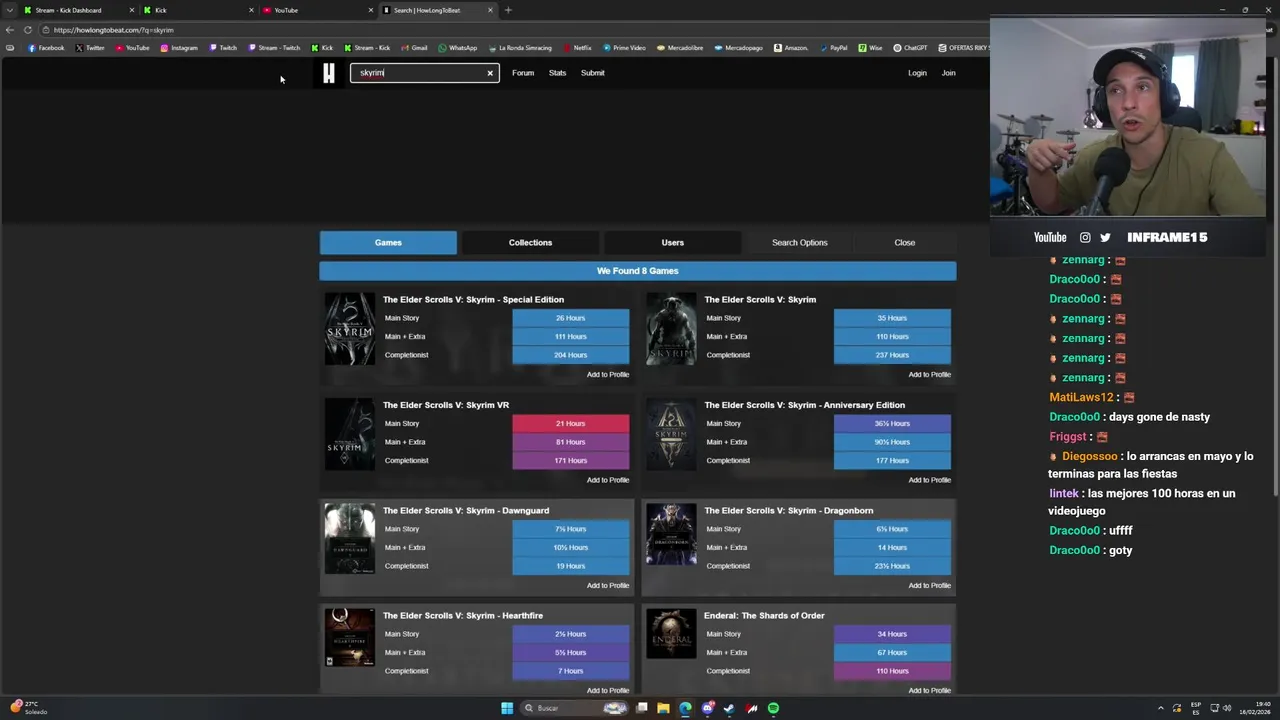The width and height of the screenshot is (1280, 720).
Task: Go back with the browser back arrow
Action: (x=9, y=30)
